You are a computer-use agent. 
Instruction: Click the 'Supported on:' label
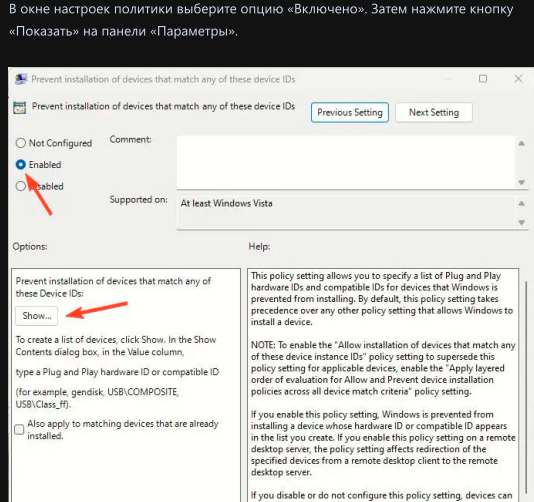coord(139,200)
